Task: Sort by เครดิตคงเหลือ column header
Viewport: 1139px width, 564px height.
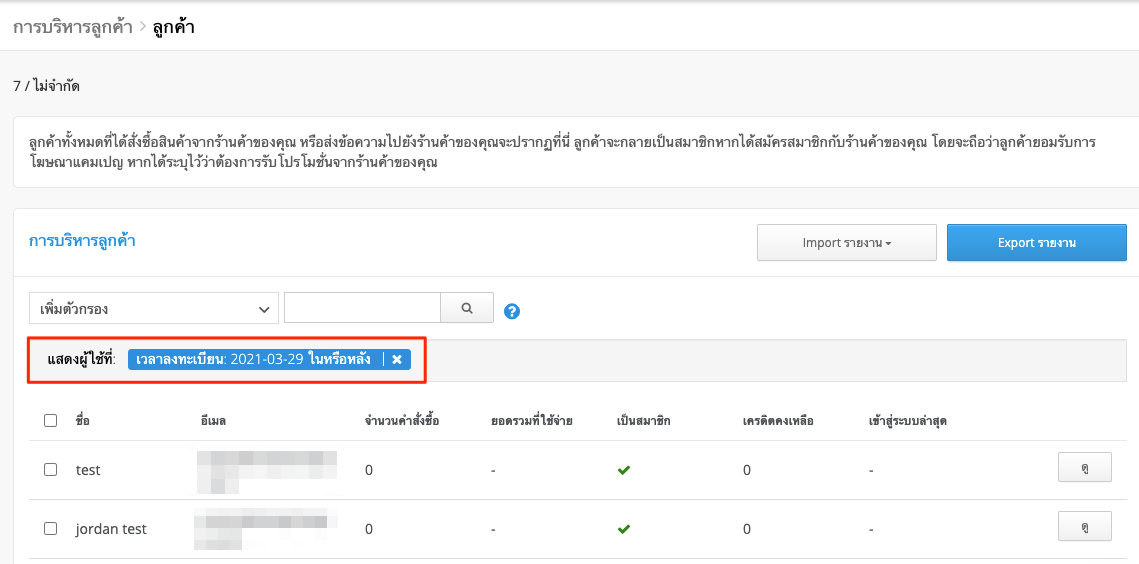Action: pyautogui.click(x=777, y=421)
